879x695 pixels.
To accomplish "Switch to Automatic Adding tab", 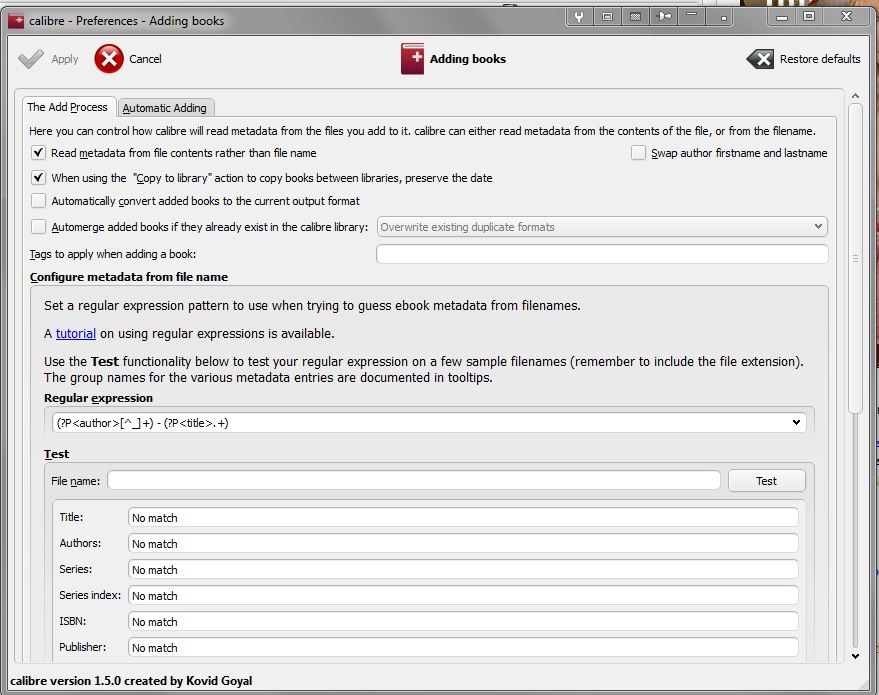I will (x=165, y=108).
